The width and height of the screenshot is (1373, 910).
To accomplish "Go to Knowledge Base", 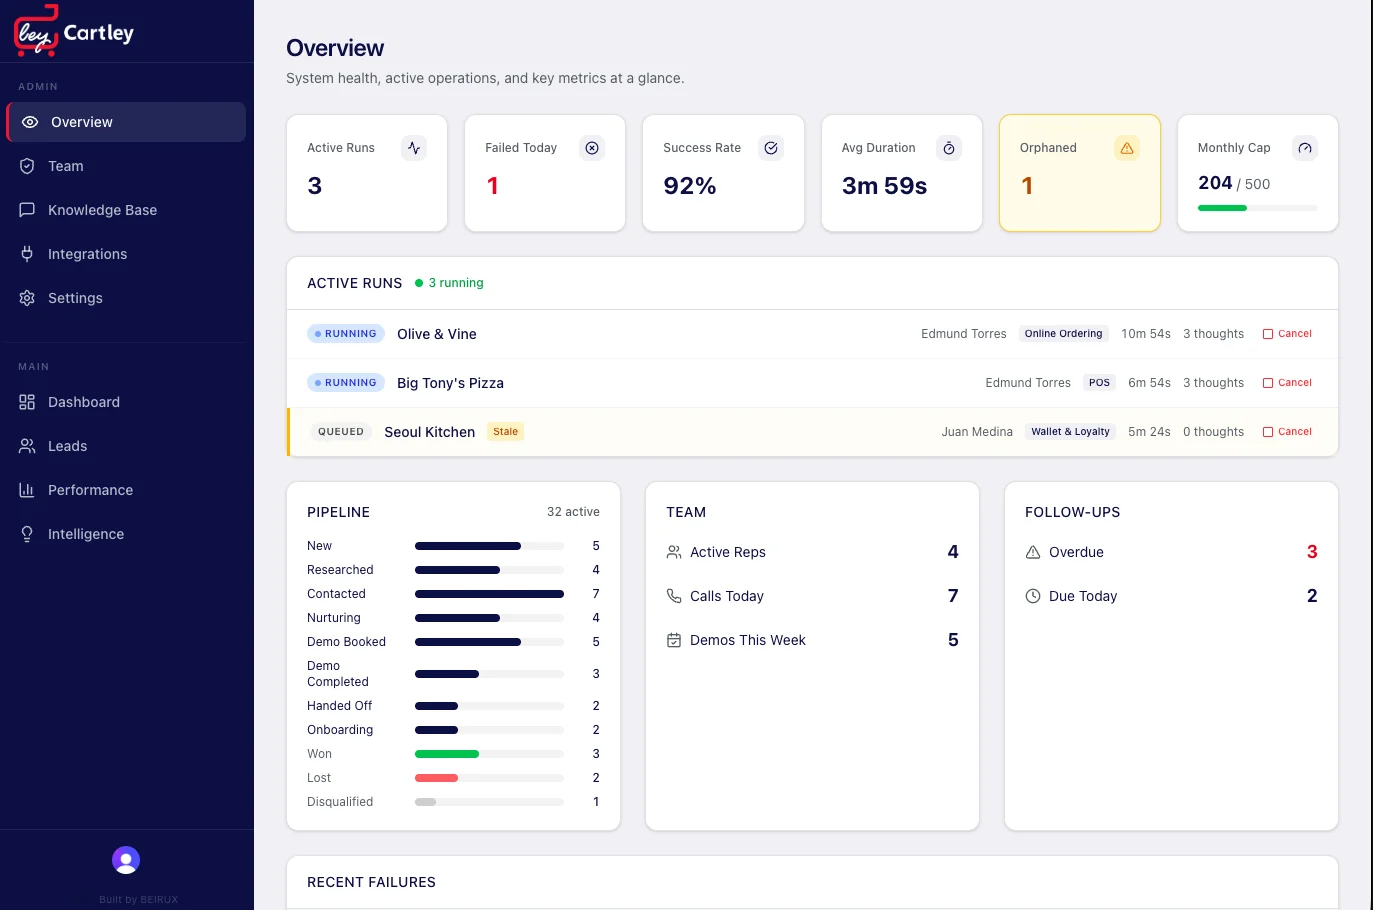I will pyautogui.click(x=126, y=210).
